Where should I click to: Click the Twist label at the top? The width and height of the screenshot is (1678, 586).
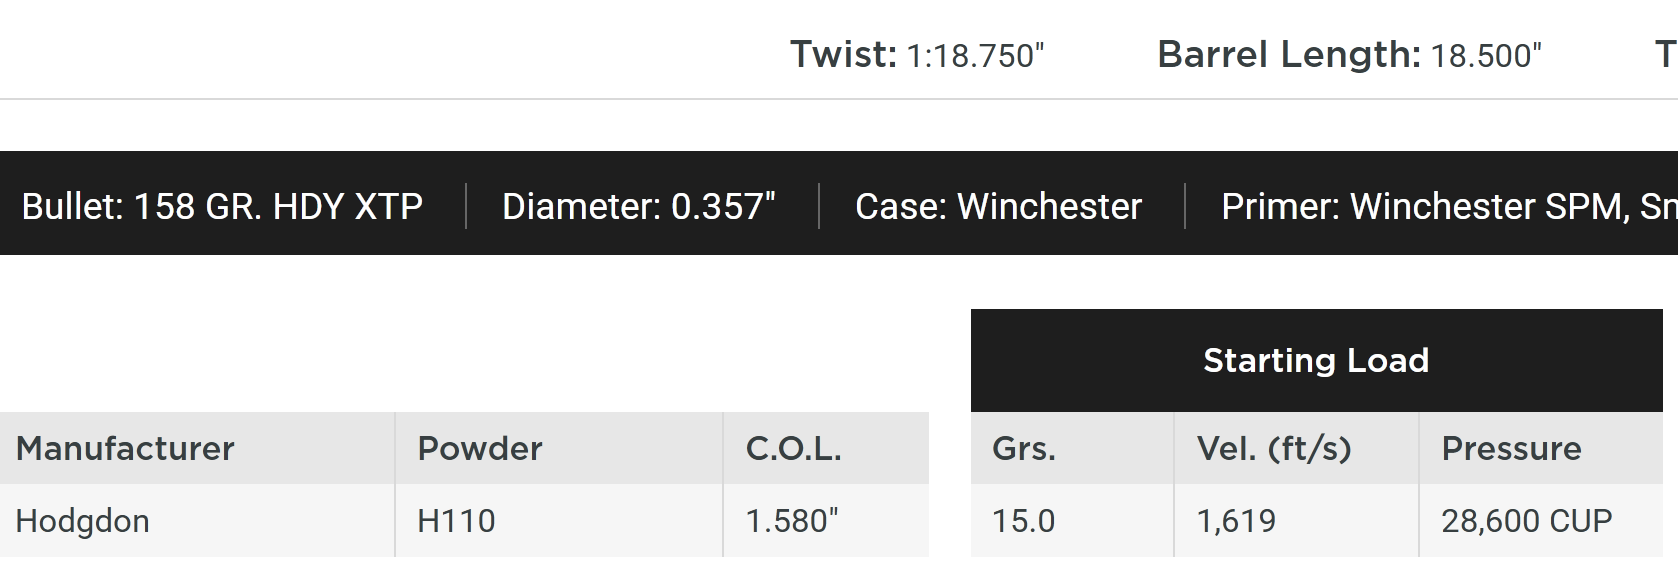(843, 55)
